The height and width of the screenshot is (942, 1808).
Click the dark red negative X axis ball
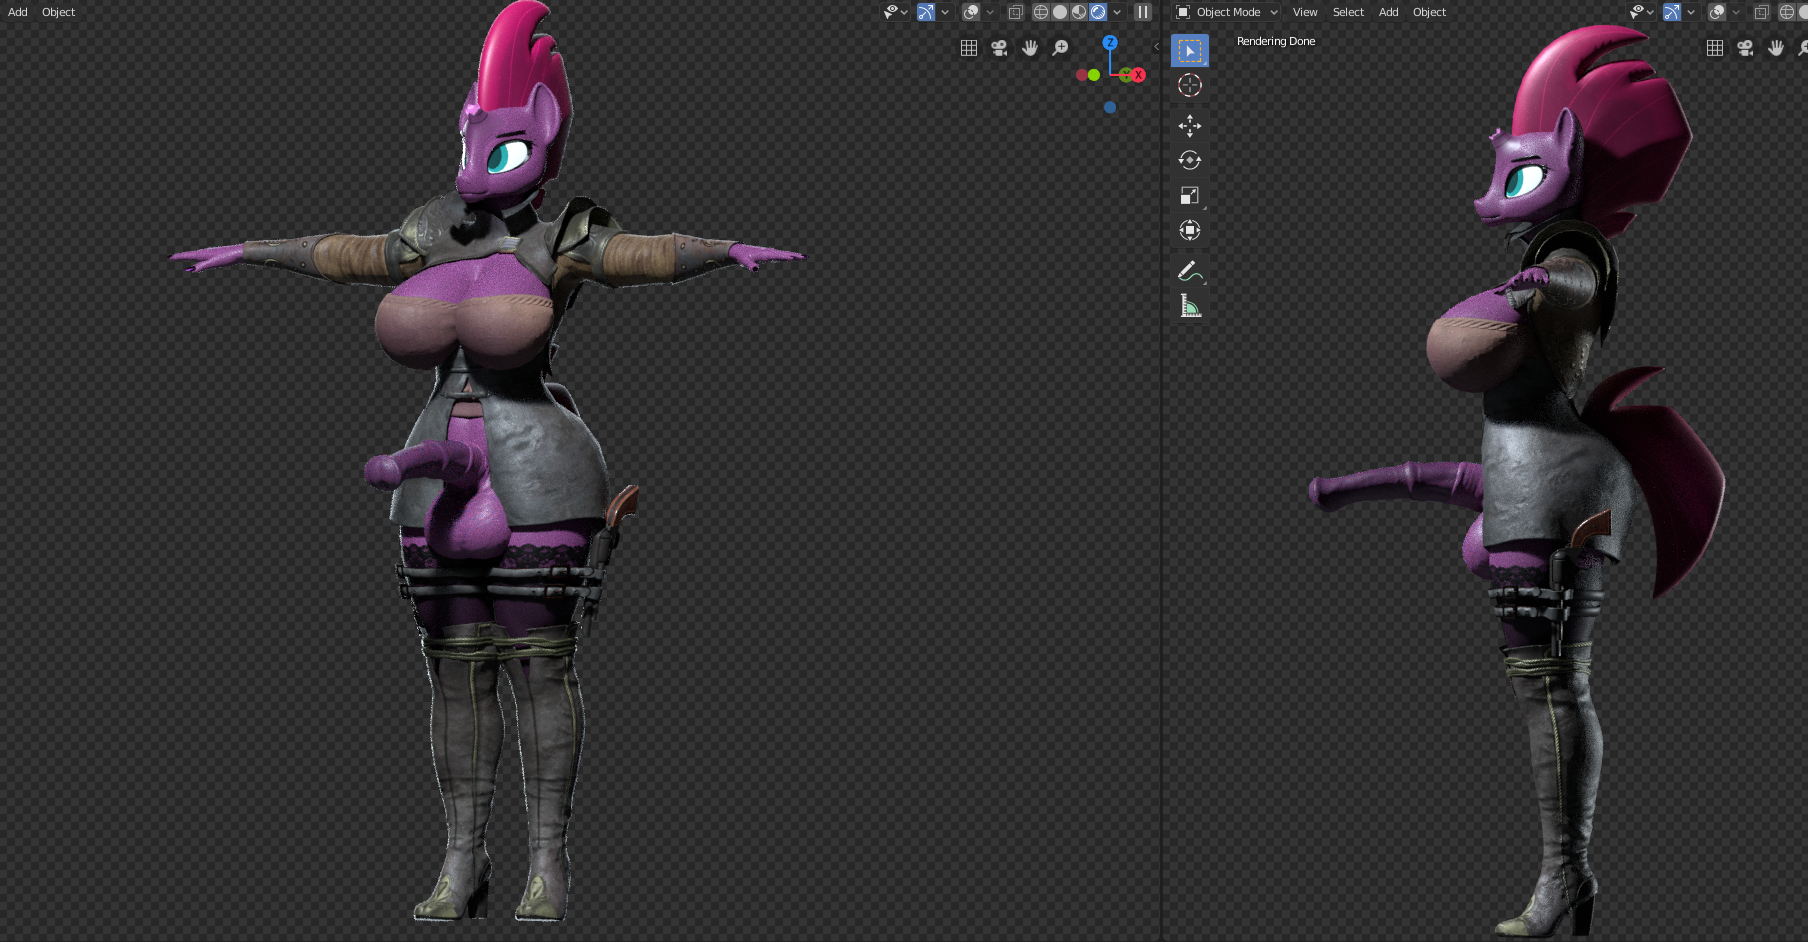(1082, 75)
